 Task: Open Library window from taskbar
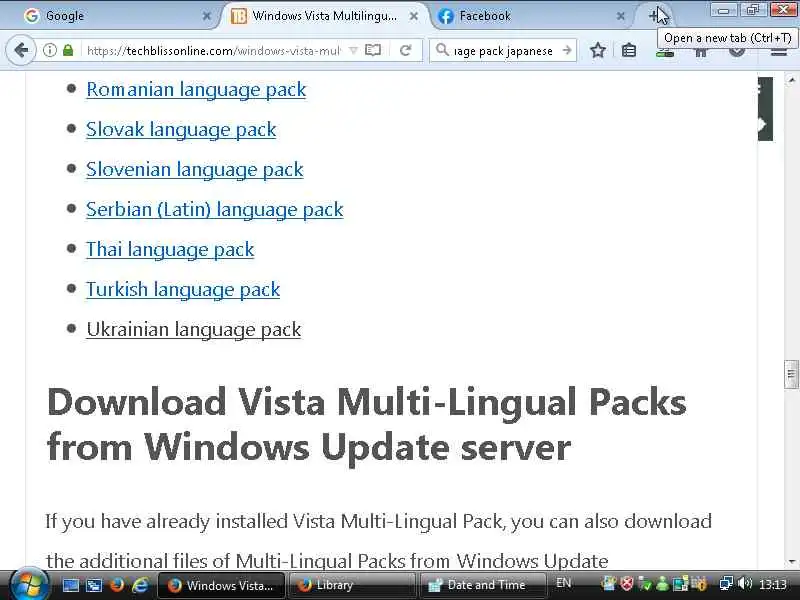352,585
